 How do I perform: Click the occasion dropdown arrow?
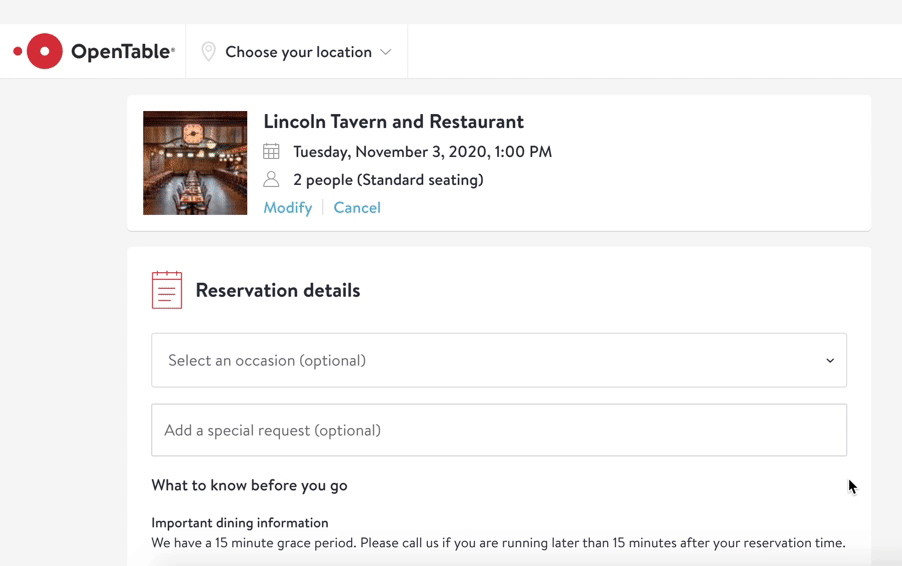tap(830, 361)
